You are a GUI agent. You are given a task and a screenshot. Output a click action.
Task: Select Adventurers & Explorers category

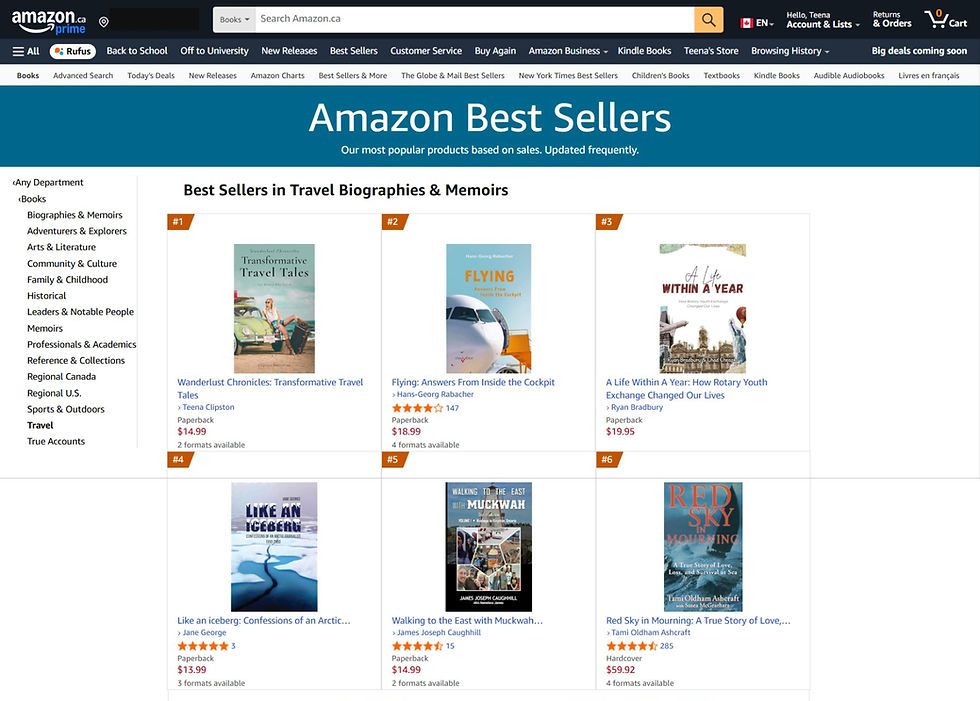click(x=77, y=231)
